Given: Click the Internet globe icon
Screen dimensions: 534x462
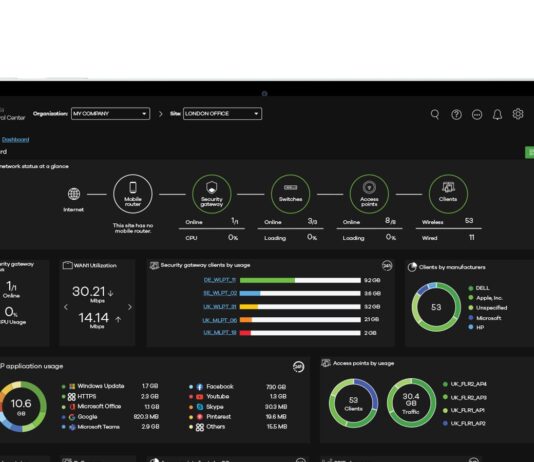Looking at the screenshot, I should (x=74, y=194).
